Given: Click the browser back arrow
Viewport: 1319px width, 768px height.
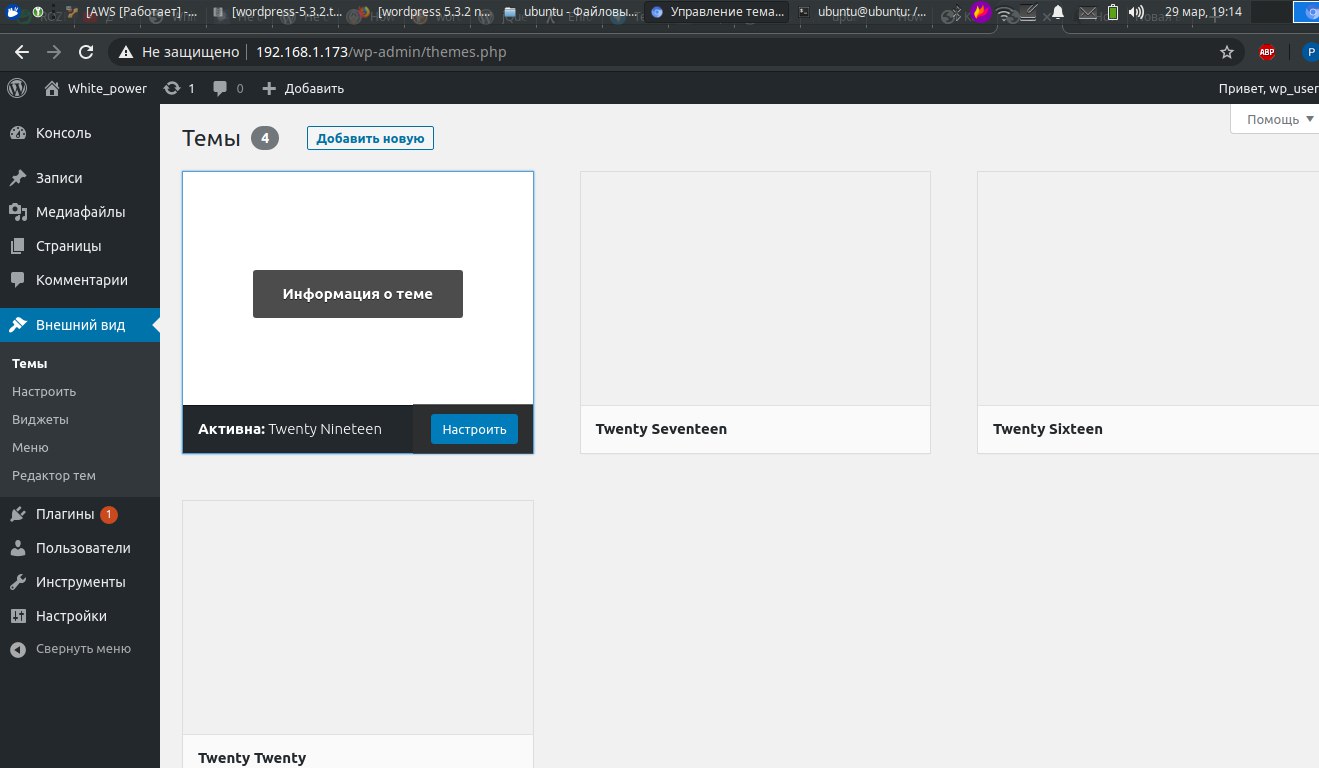Looking at the screenshot, I should [22, 52].
